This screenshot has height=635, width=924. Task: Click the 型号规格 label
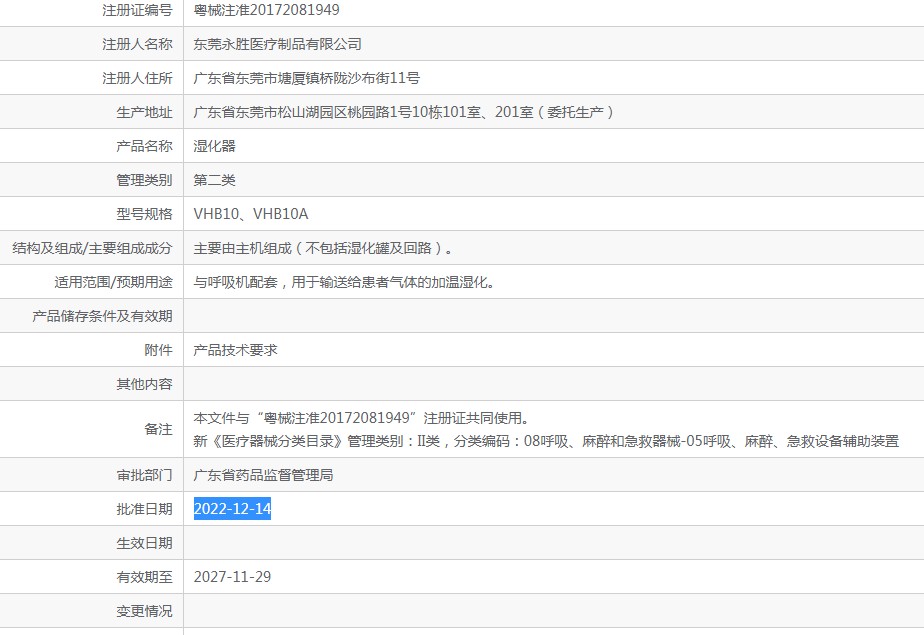(x=144, y=214)
